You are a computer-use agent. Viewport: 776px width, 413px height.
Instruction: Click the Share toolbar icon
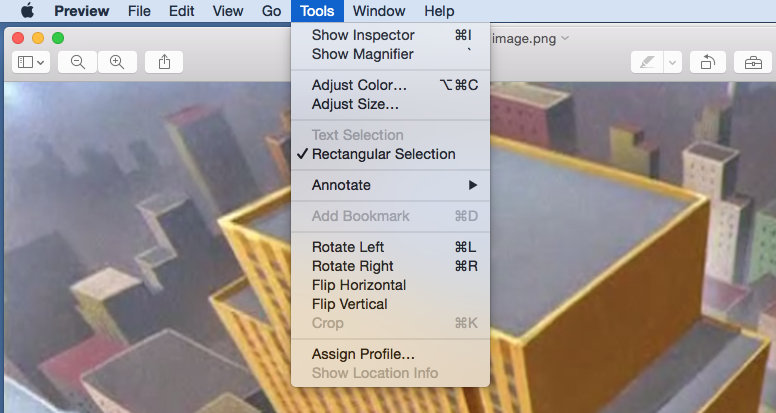coord(164,62)
